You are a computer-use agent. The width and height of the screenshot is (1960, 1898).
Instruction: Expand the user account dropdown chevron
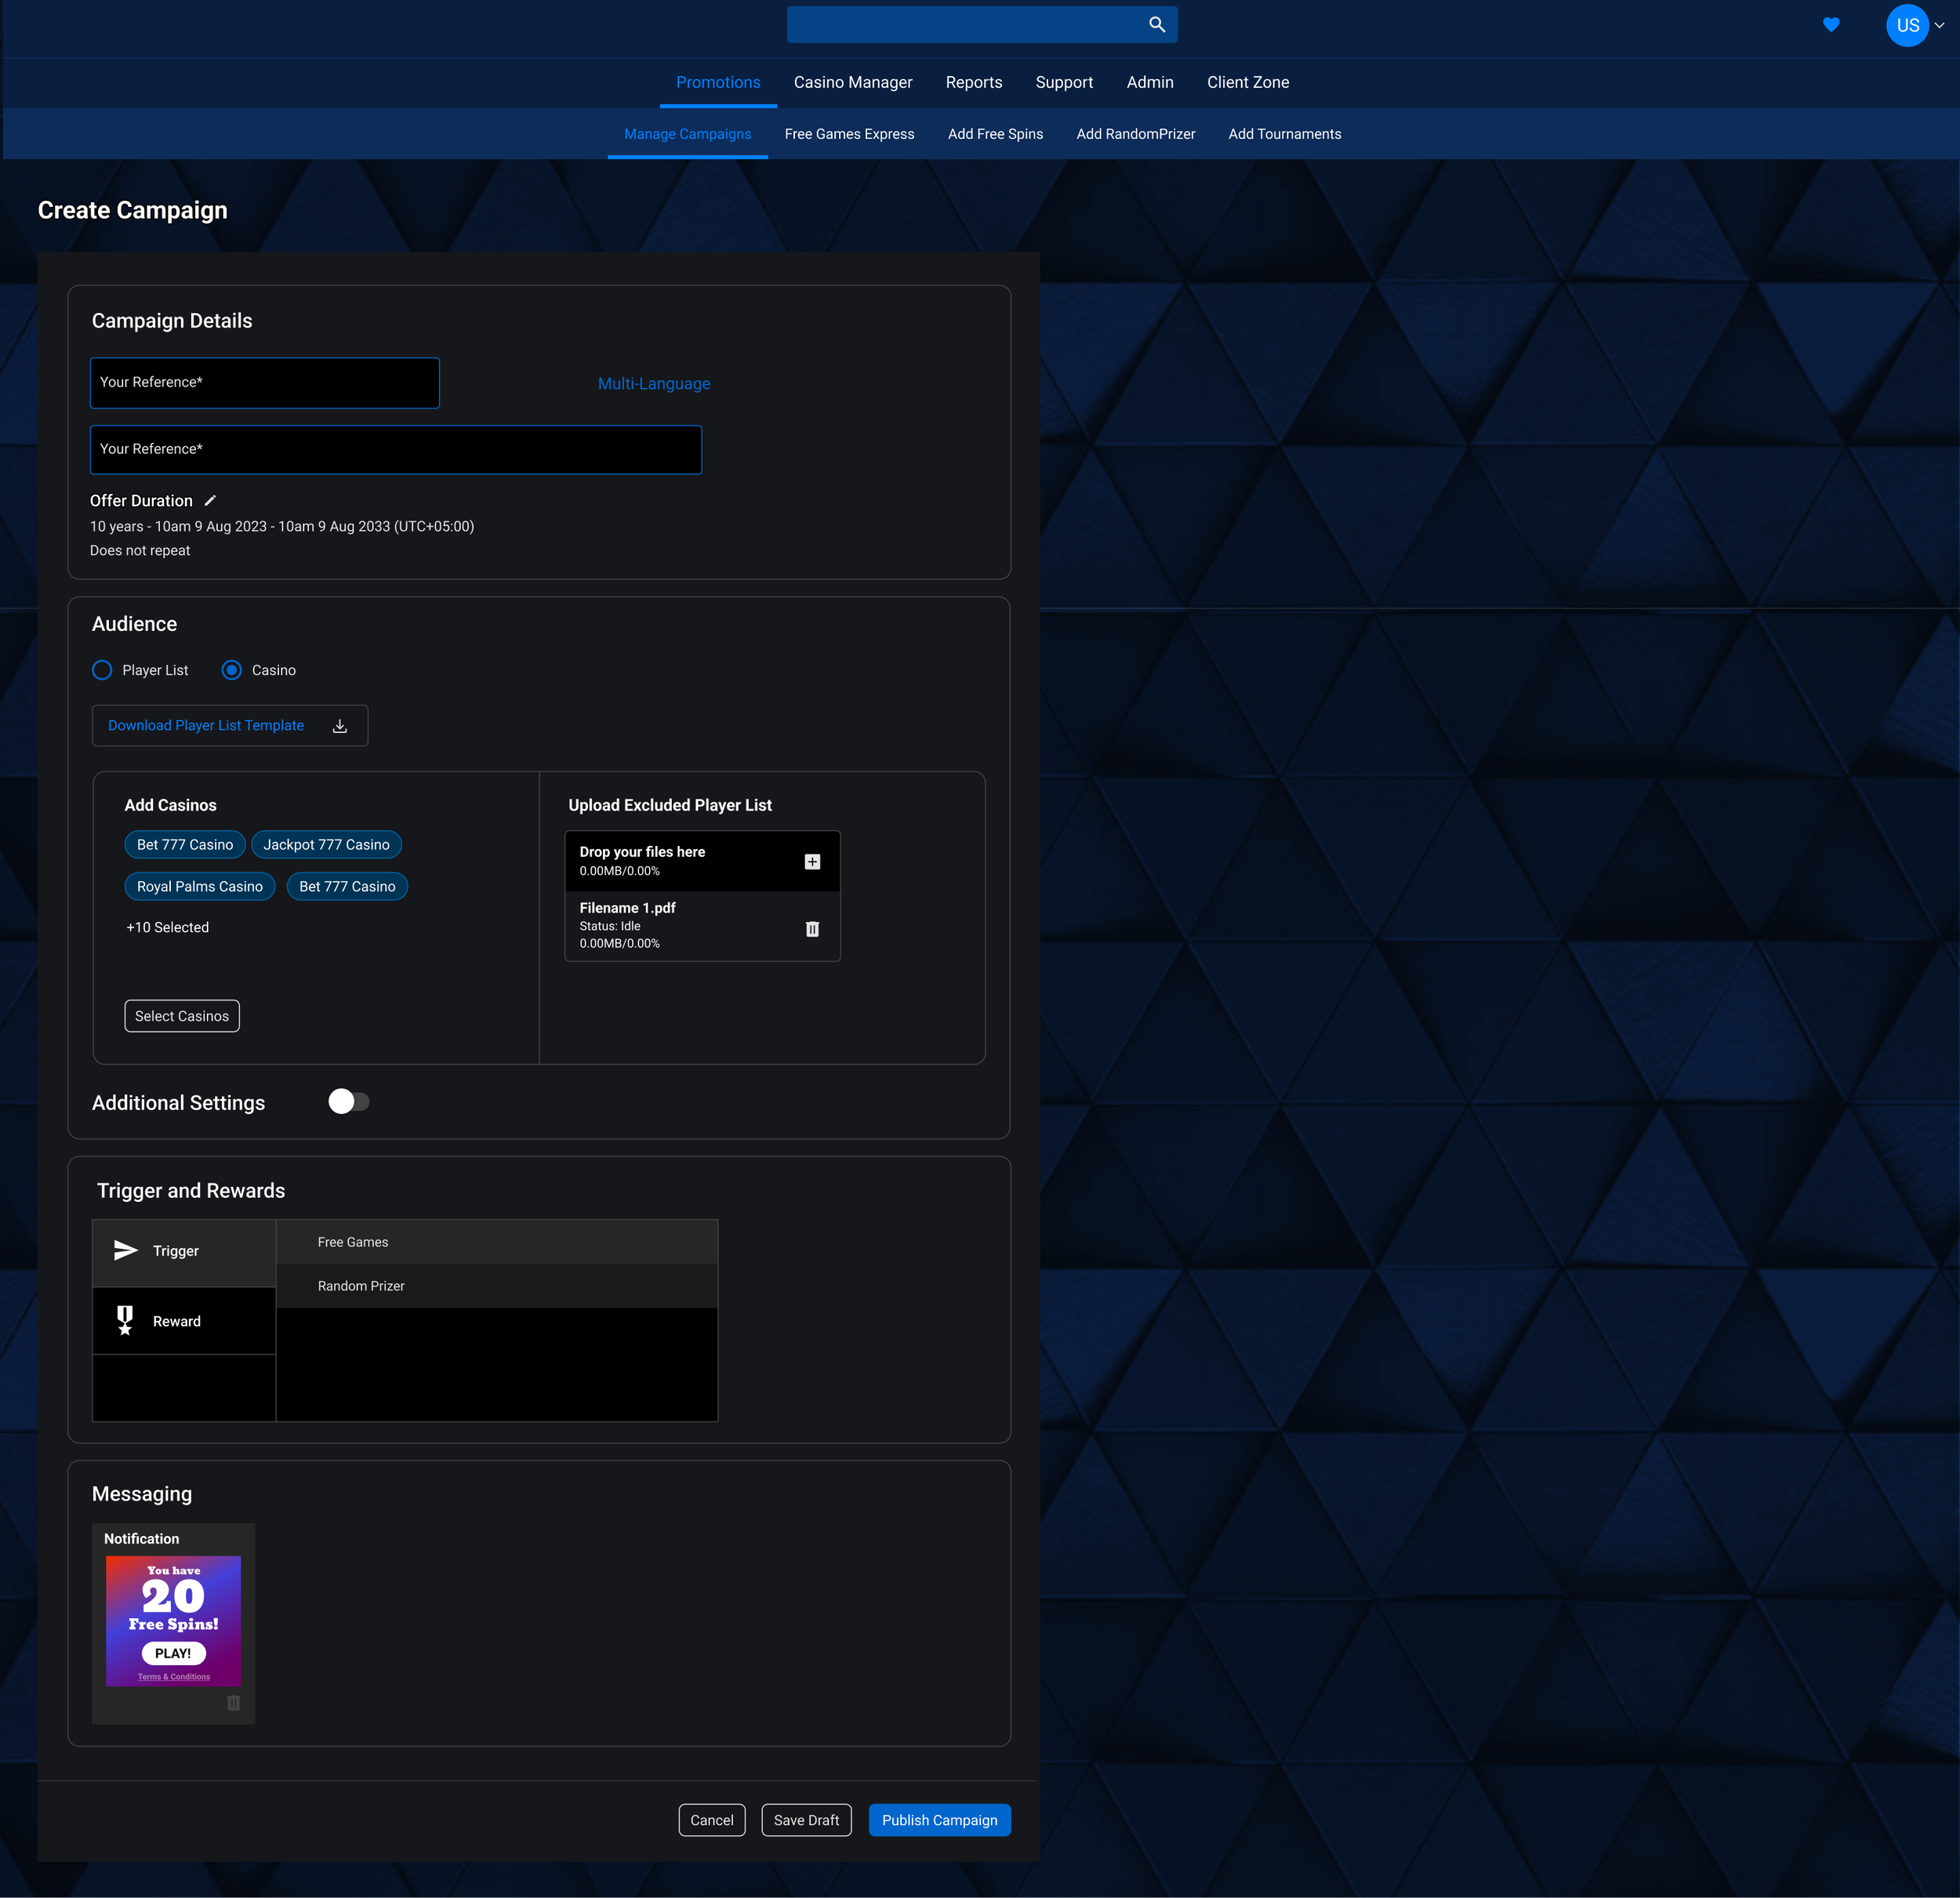[x=1940, y=26]
